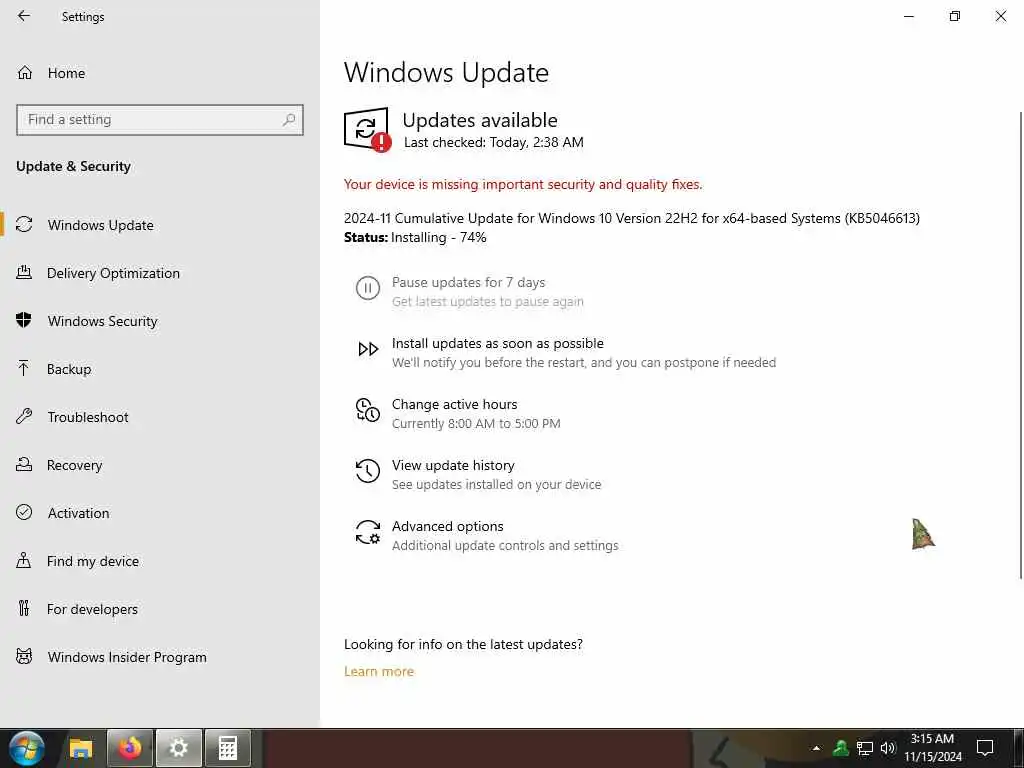1024x768 pixels.
Task: Open Home from the house icon
Action: pos(25,72)
